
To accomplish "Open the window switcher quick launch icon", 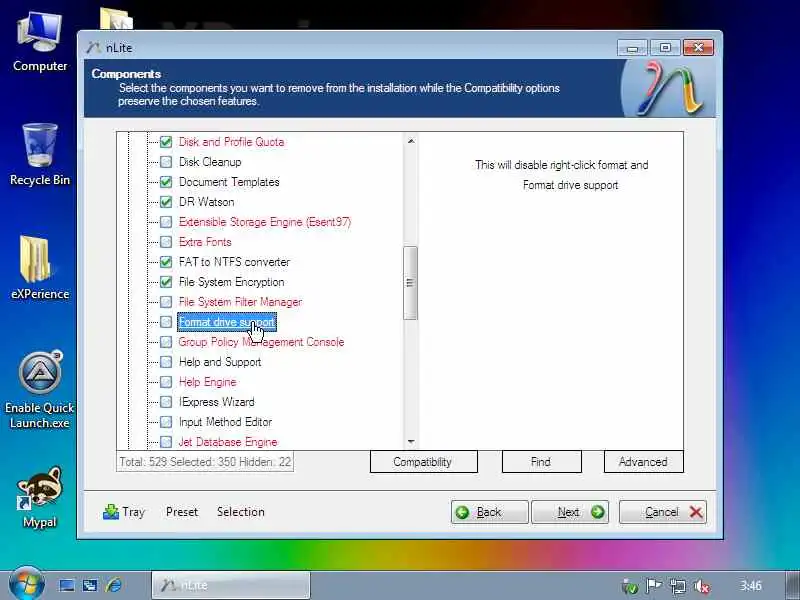I will point(90,585).
